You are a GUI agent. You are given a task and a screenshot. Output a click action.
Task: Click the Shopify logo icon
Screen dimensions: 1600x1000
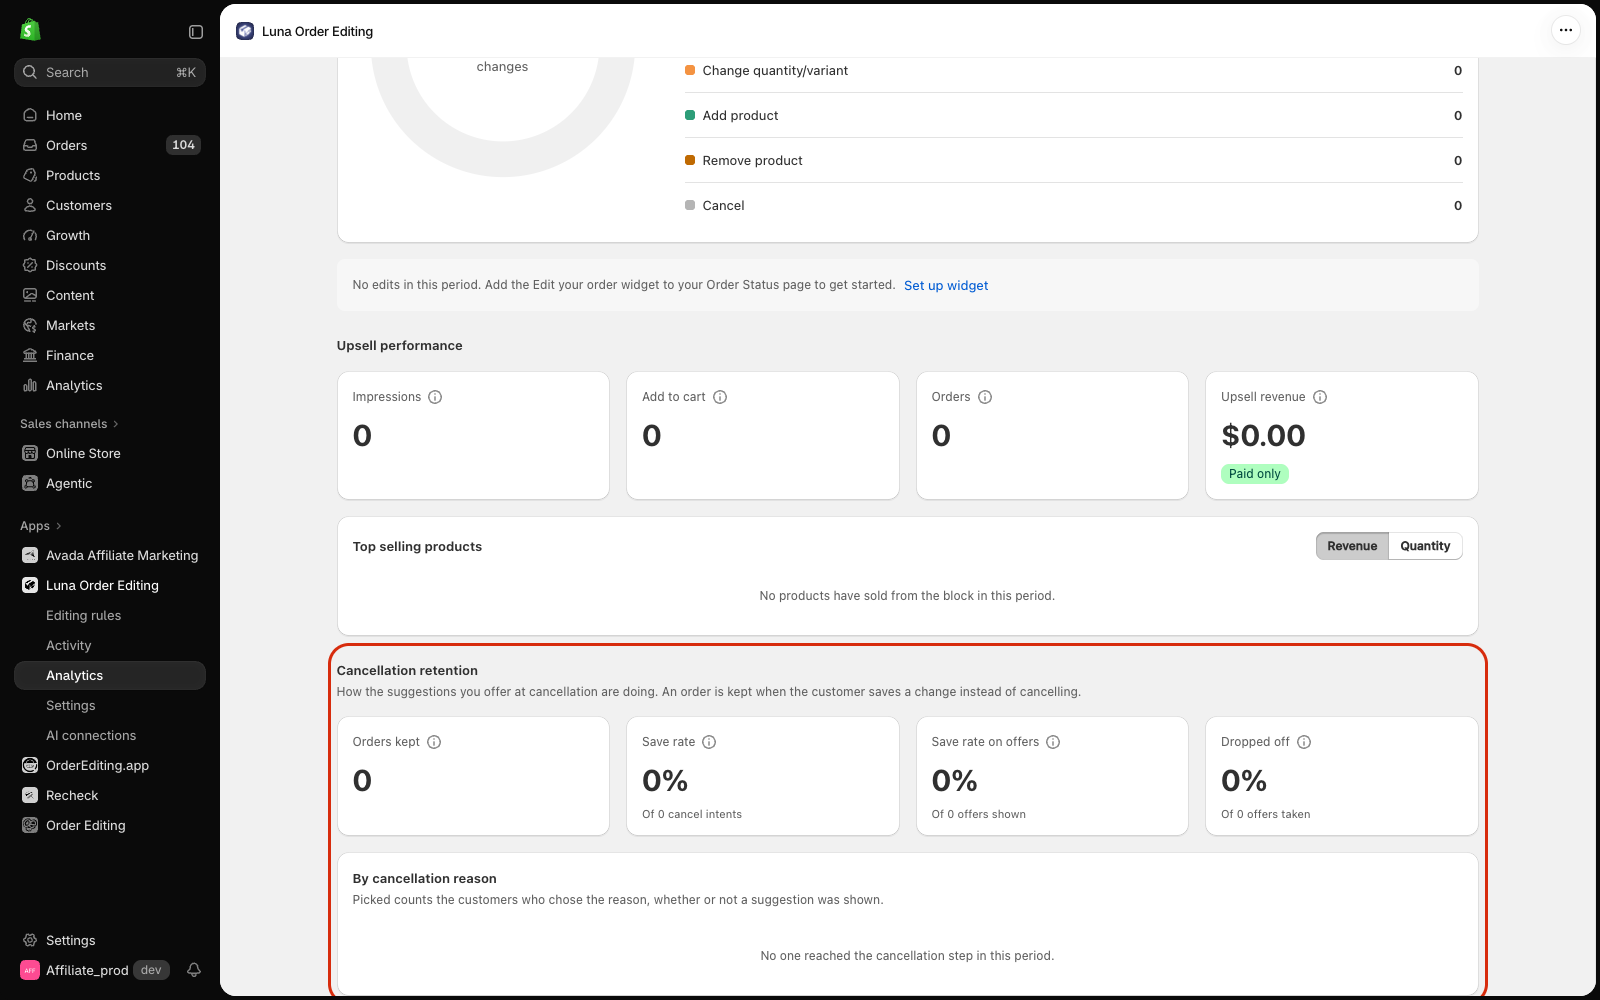click(x=30, y=30)
